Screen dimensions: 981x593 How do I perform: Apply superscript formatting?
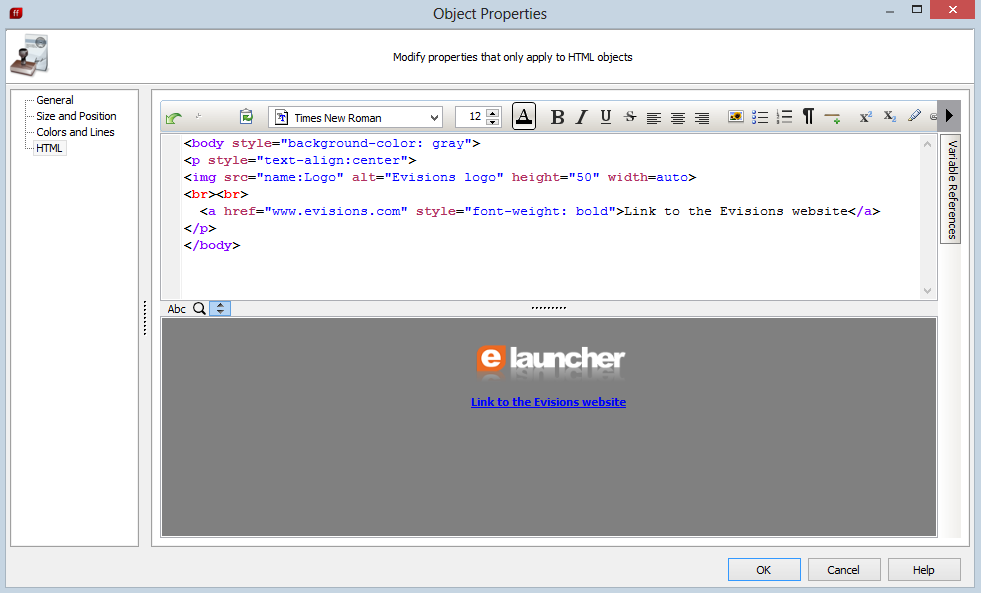(x=866, y=117)
